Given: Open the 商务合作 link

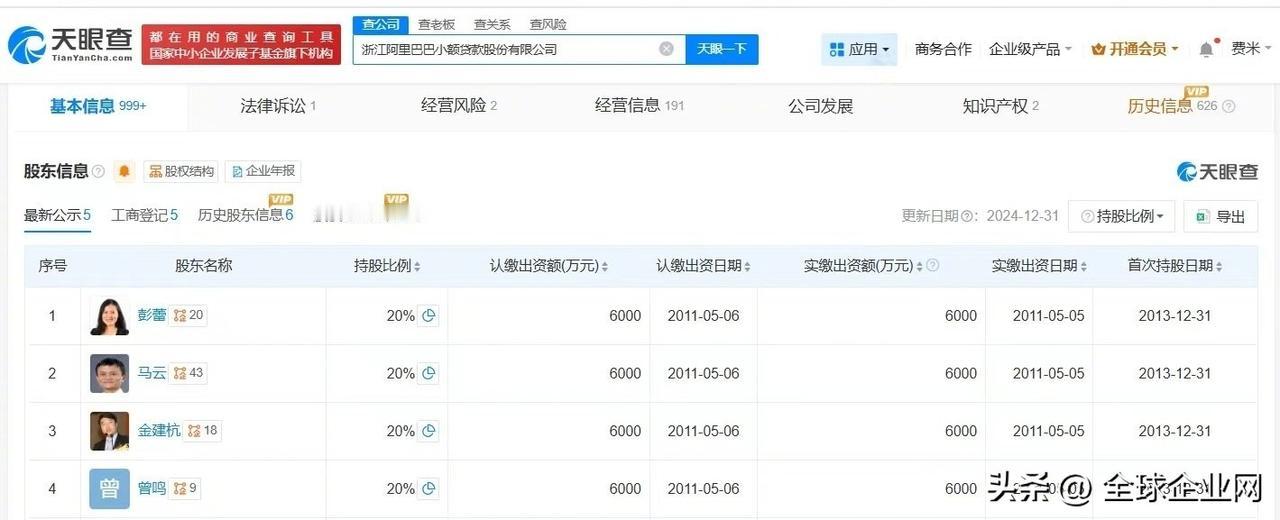Looking at the screenshot, I should [x=943, y=49].
